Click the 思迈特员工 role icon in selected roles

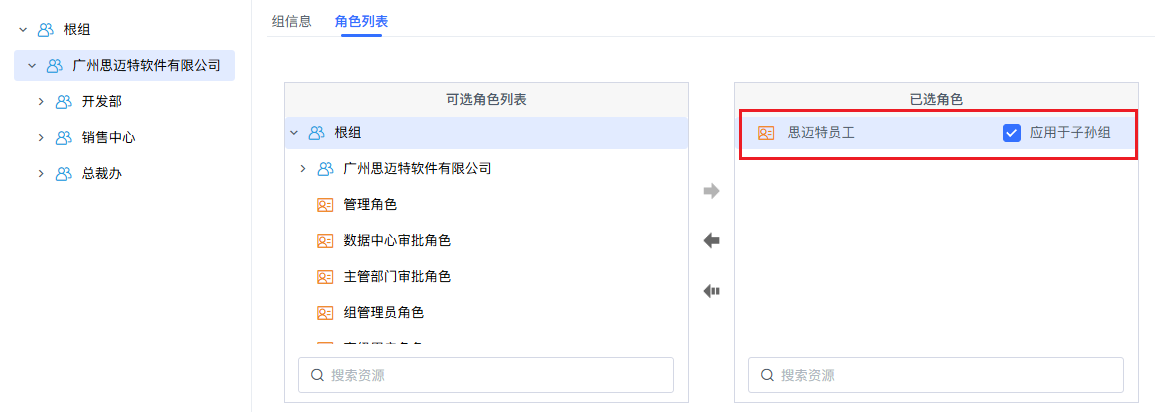766,133
